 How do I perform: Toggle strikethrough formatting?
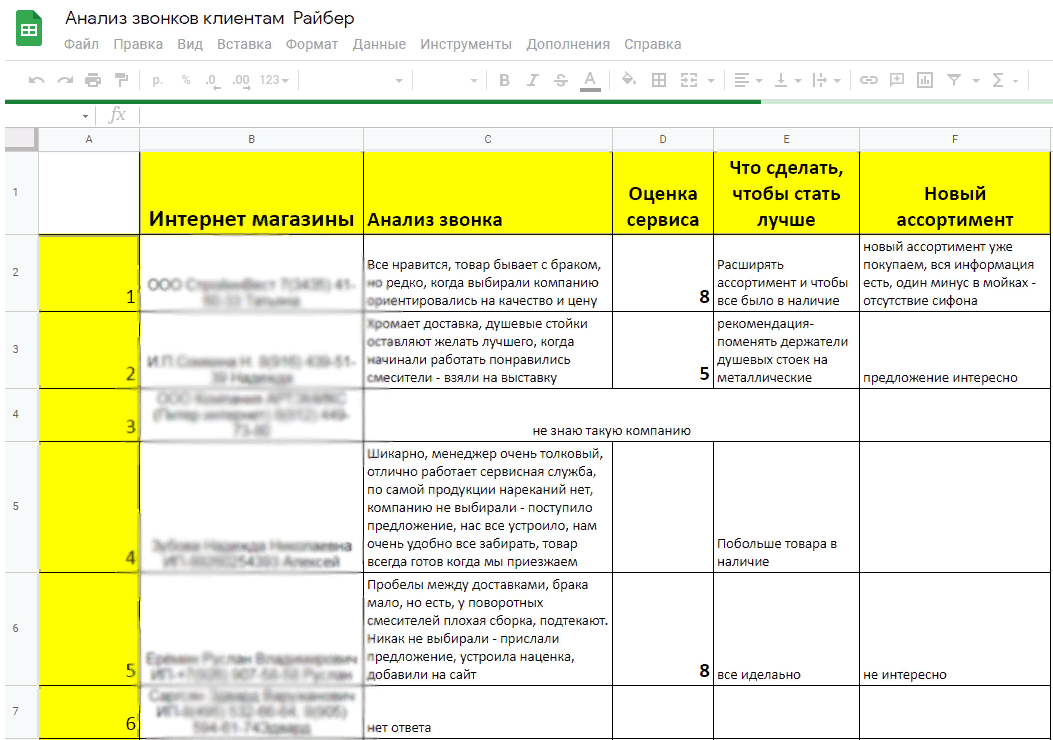pos(561,81)
